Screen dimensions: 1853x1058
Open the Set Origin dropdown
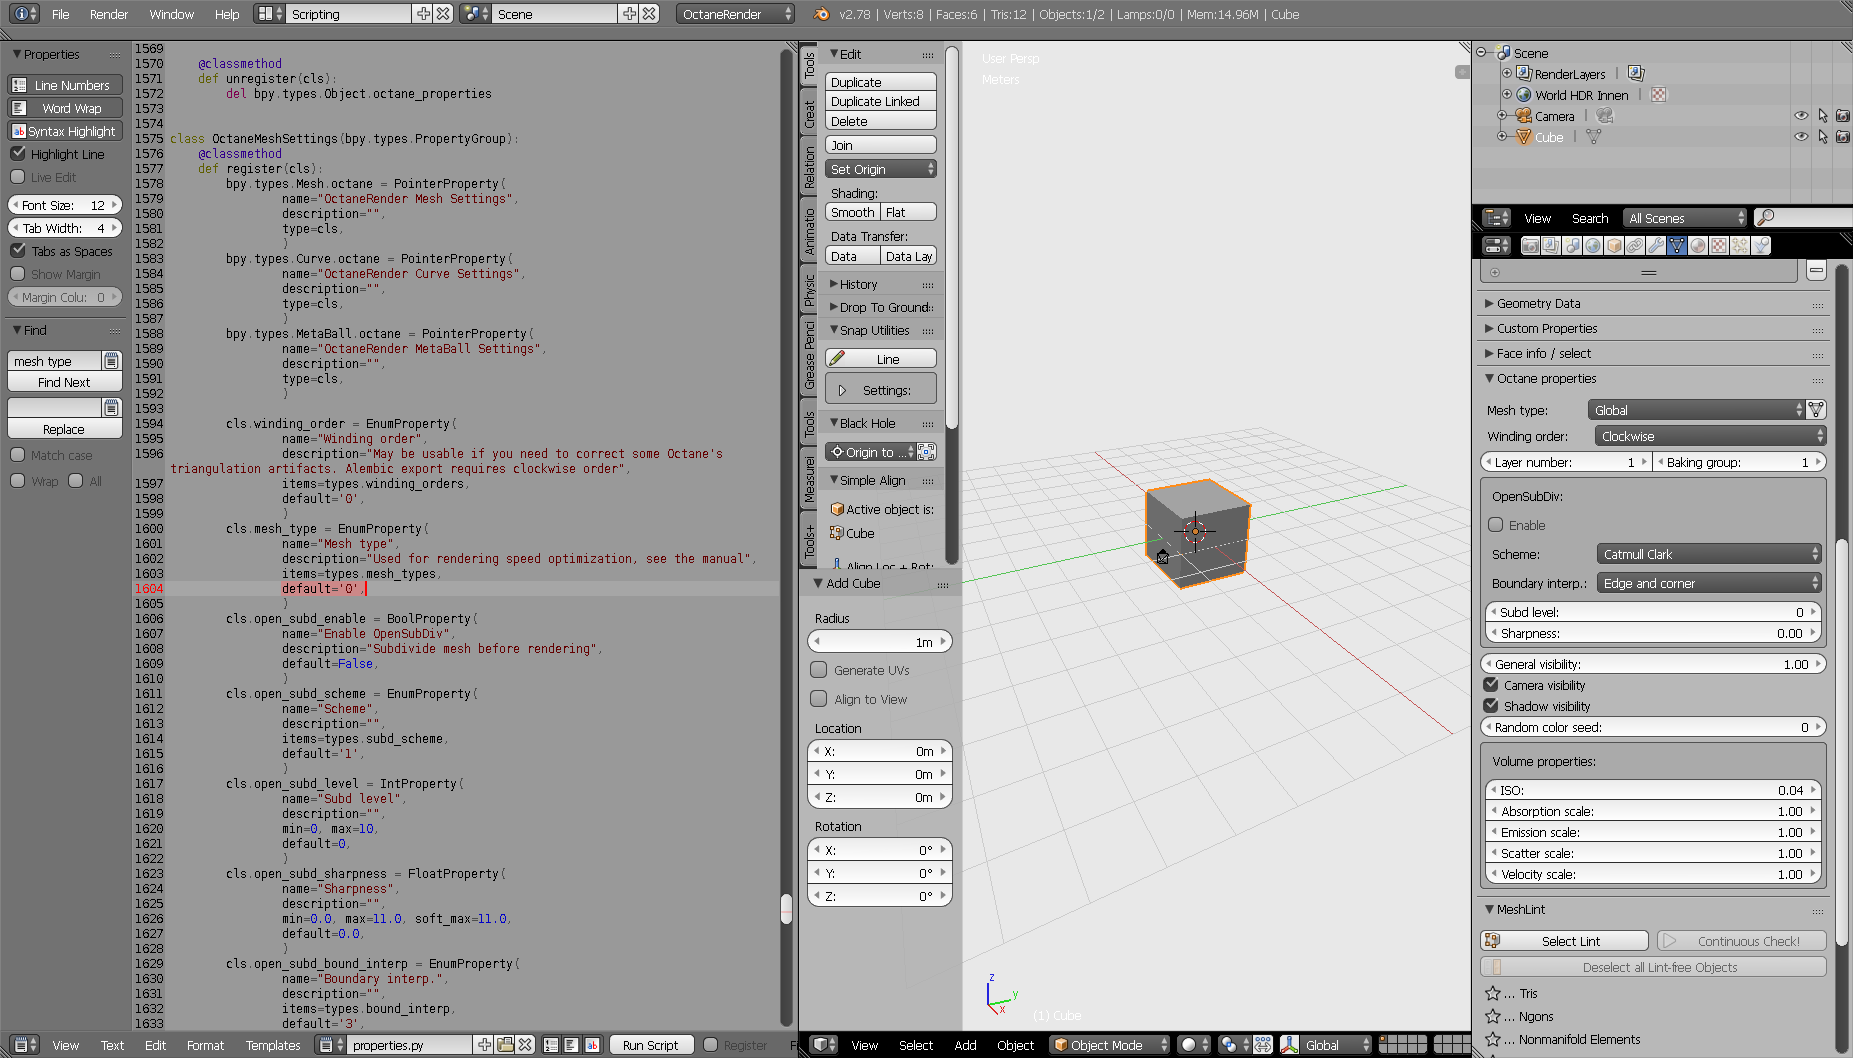(x=881, y=169)
